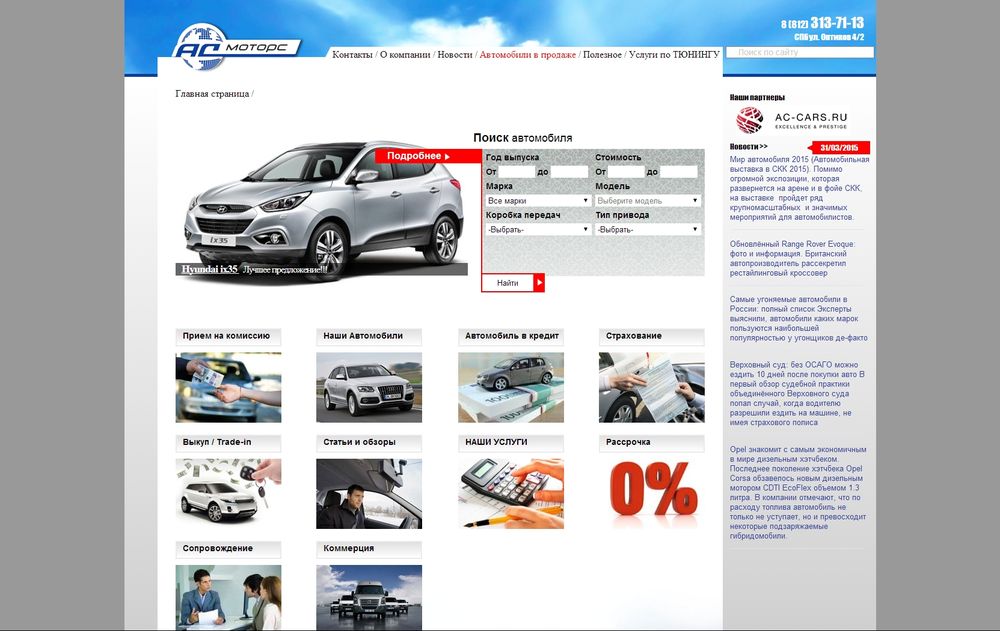Read the Мир автомобиля 2015 news item

tap(799, 188)
